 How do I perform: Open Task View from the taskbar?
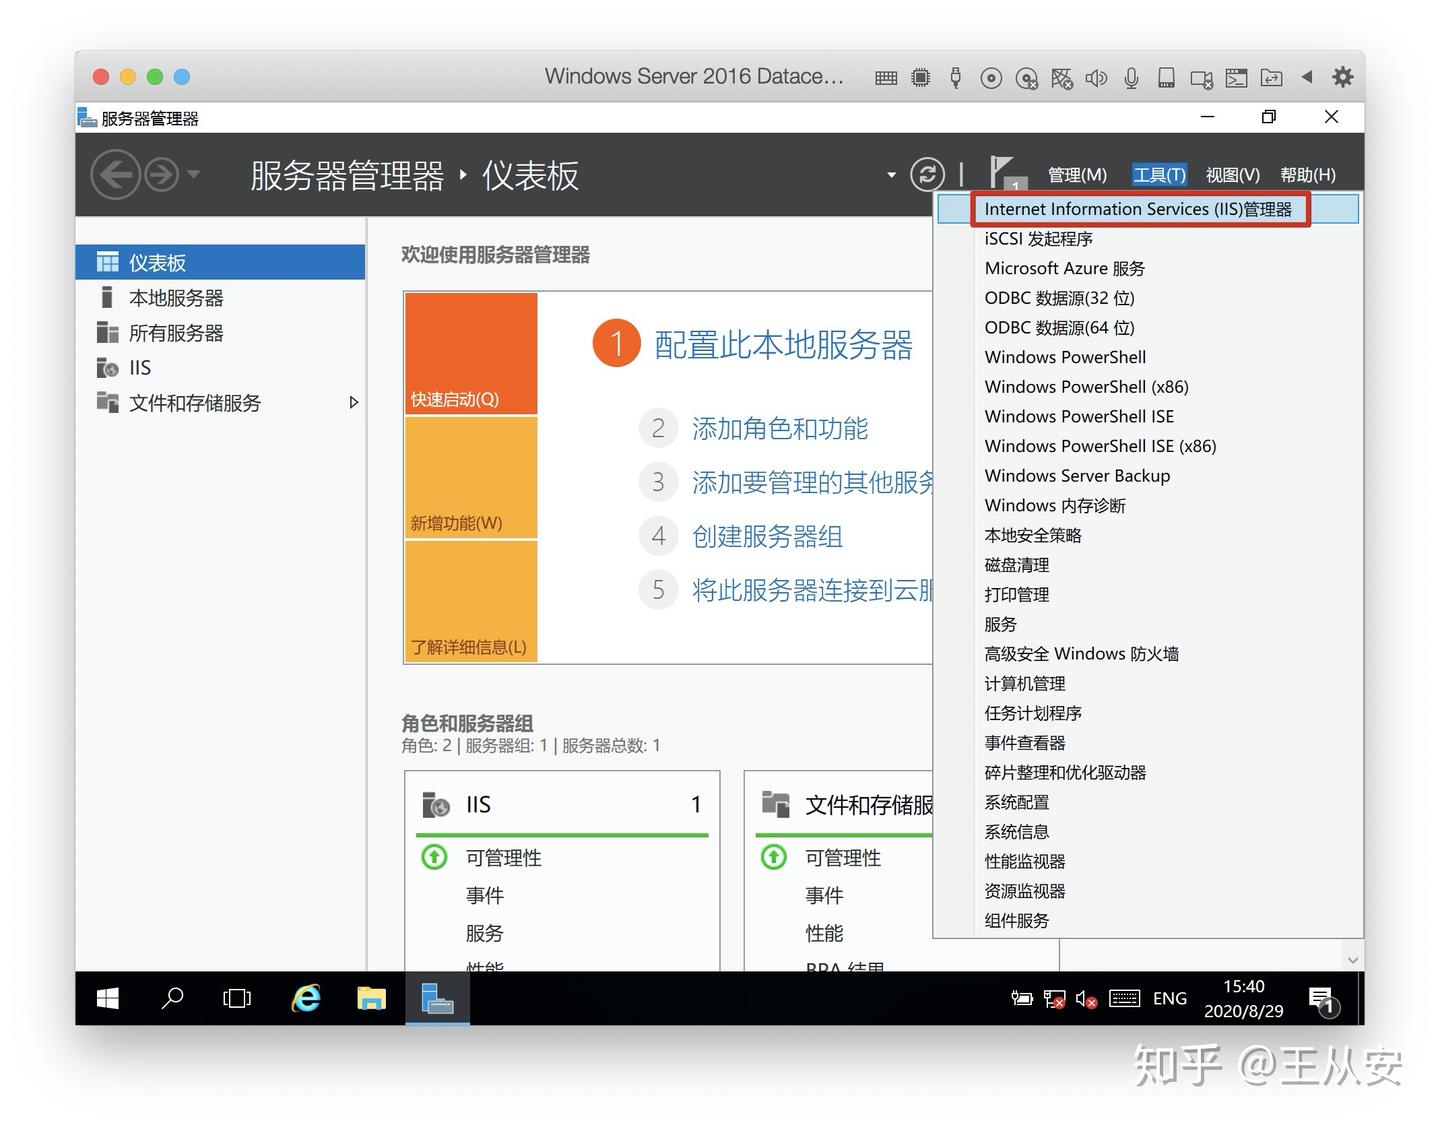(237, 998)
